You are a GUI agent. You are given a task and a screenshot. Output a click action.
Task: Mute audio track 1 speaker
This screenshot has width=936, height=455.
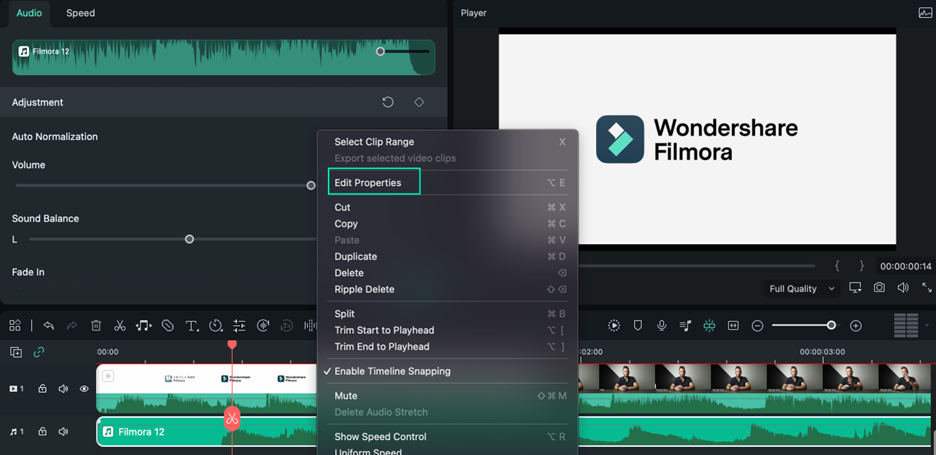[x=63, y=431]
